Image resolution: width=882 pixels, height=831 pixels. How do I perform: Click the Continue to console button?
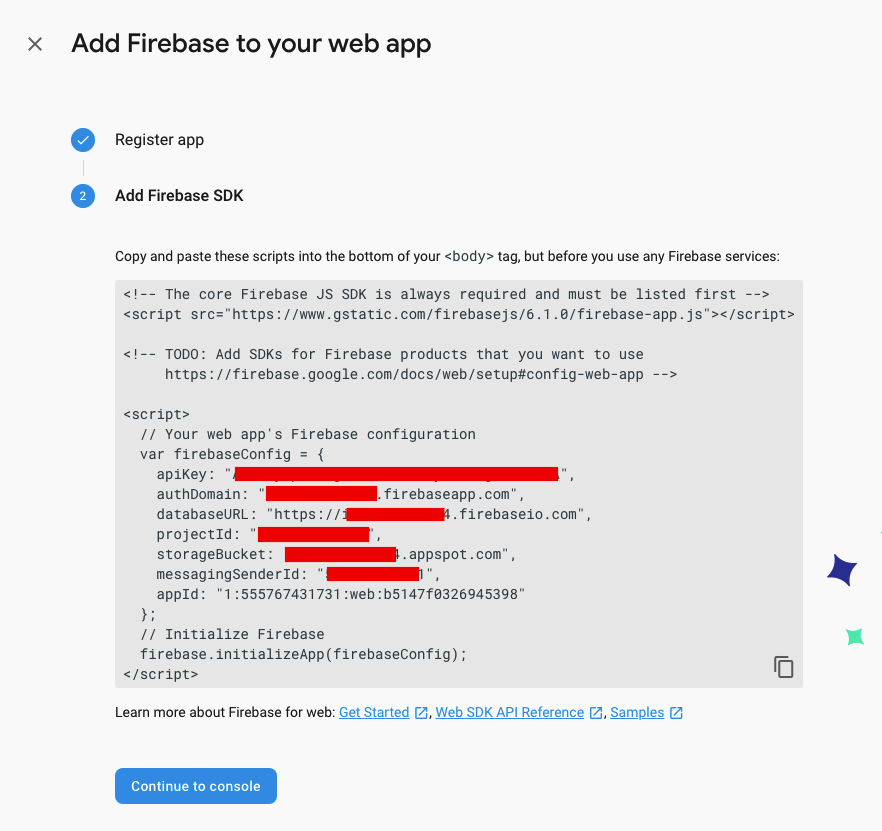click(196, 786)
